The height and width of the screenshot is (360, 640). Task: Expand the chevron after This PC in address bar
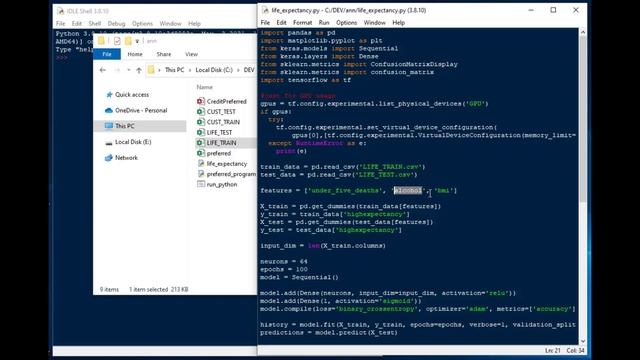190,70
